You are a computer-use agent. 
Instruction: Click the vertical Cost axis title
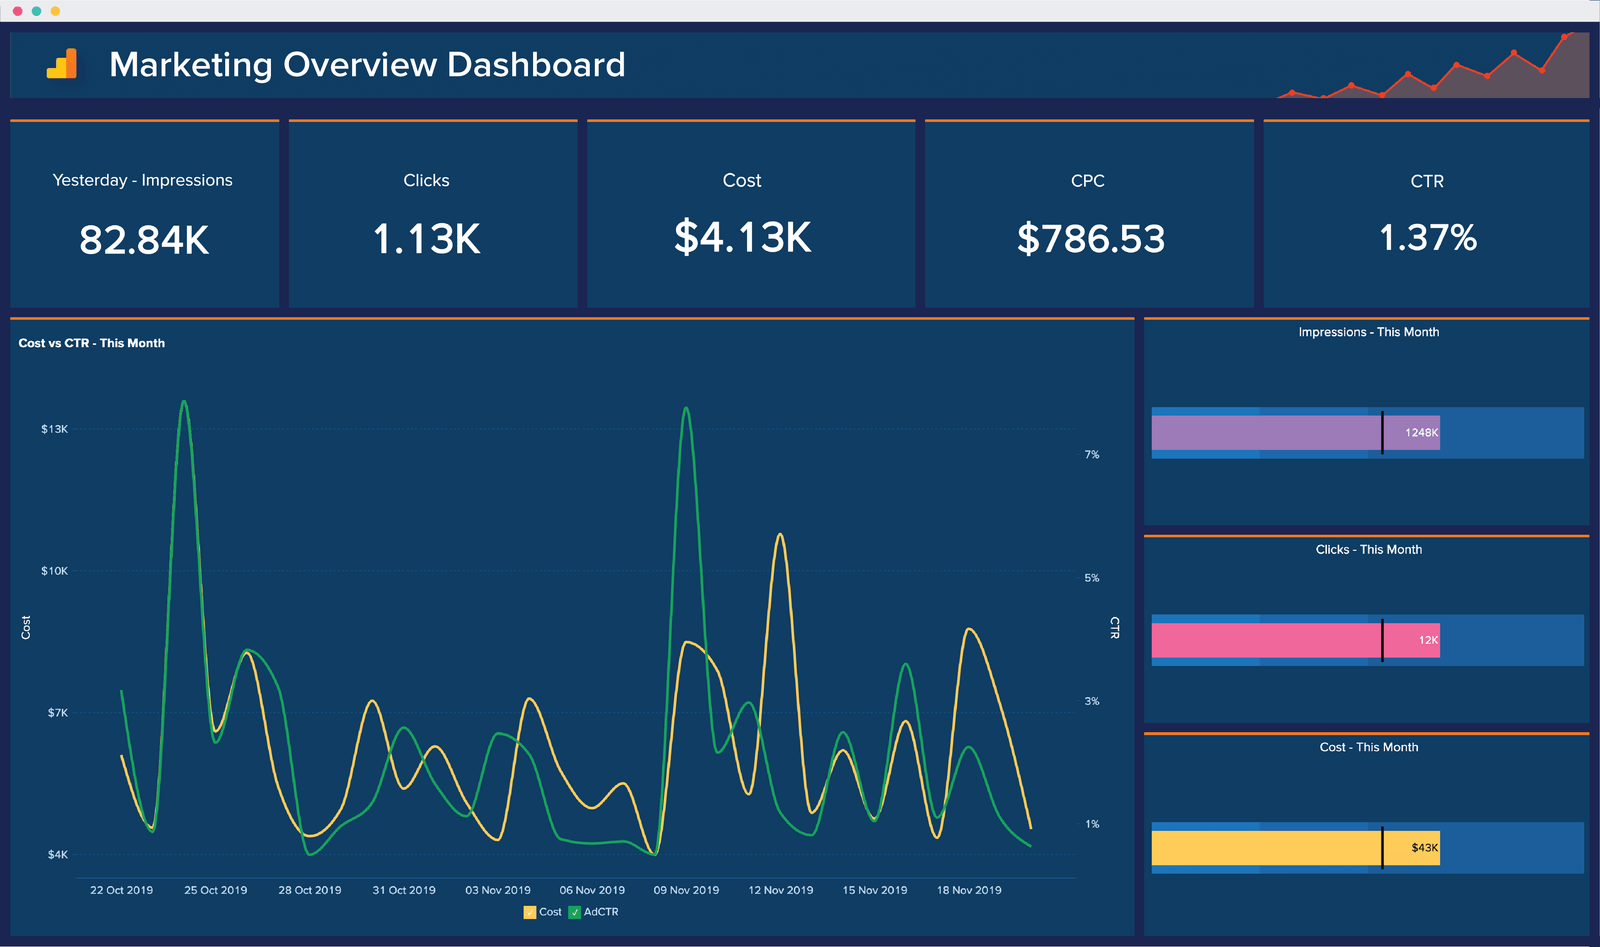coord(26,628)
